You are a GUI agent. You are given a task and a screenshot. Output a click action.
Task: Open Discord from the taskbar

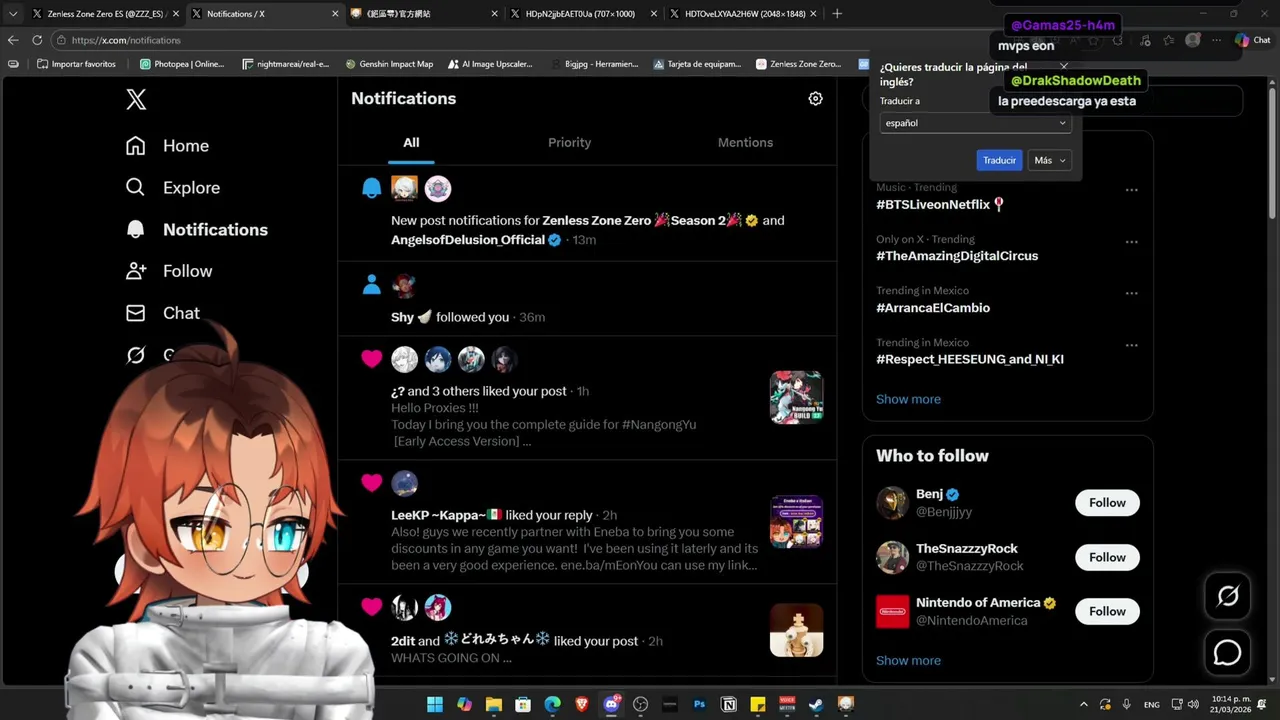click(x=611, y=704)
